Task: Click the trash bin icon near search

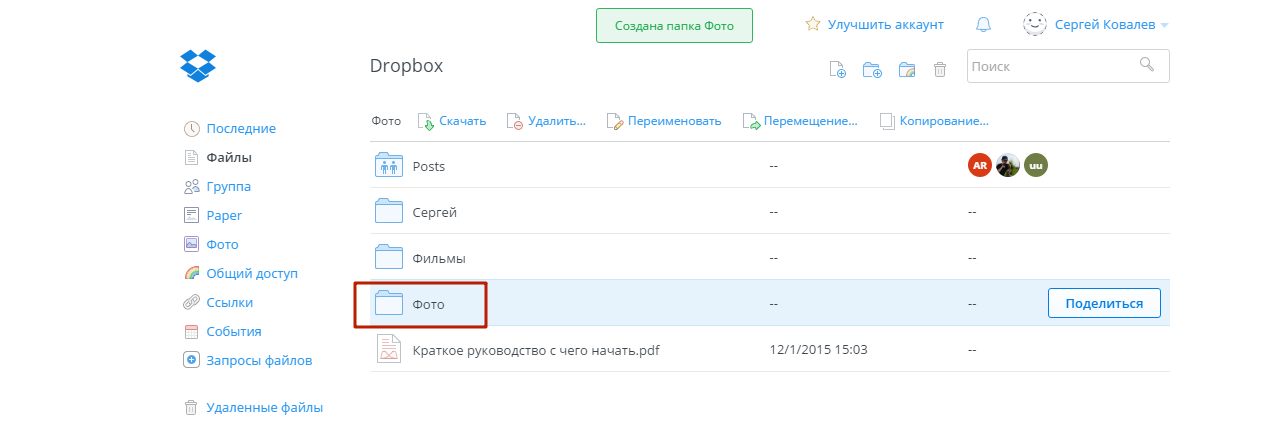Action: click(x=939, y=69)
